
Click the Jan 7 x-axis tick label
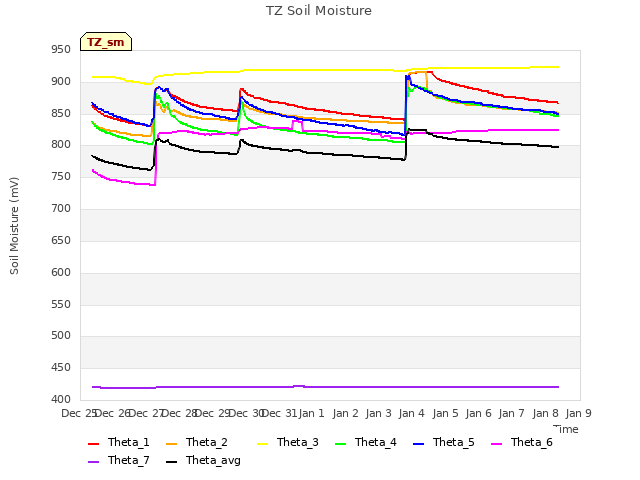pyautogui.click(x=512, y=413)
